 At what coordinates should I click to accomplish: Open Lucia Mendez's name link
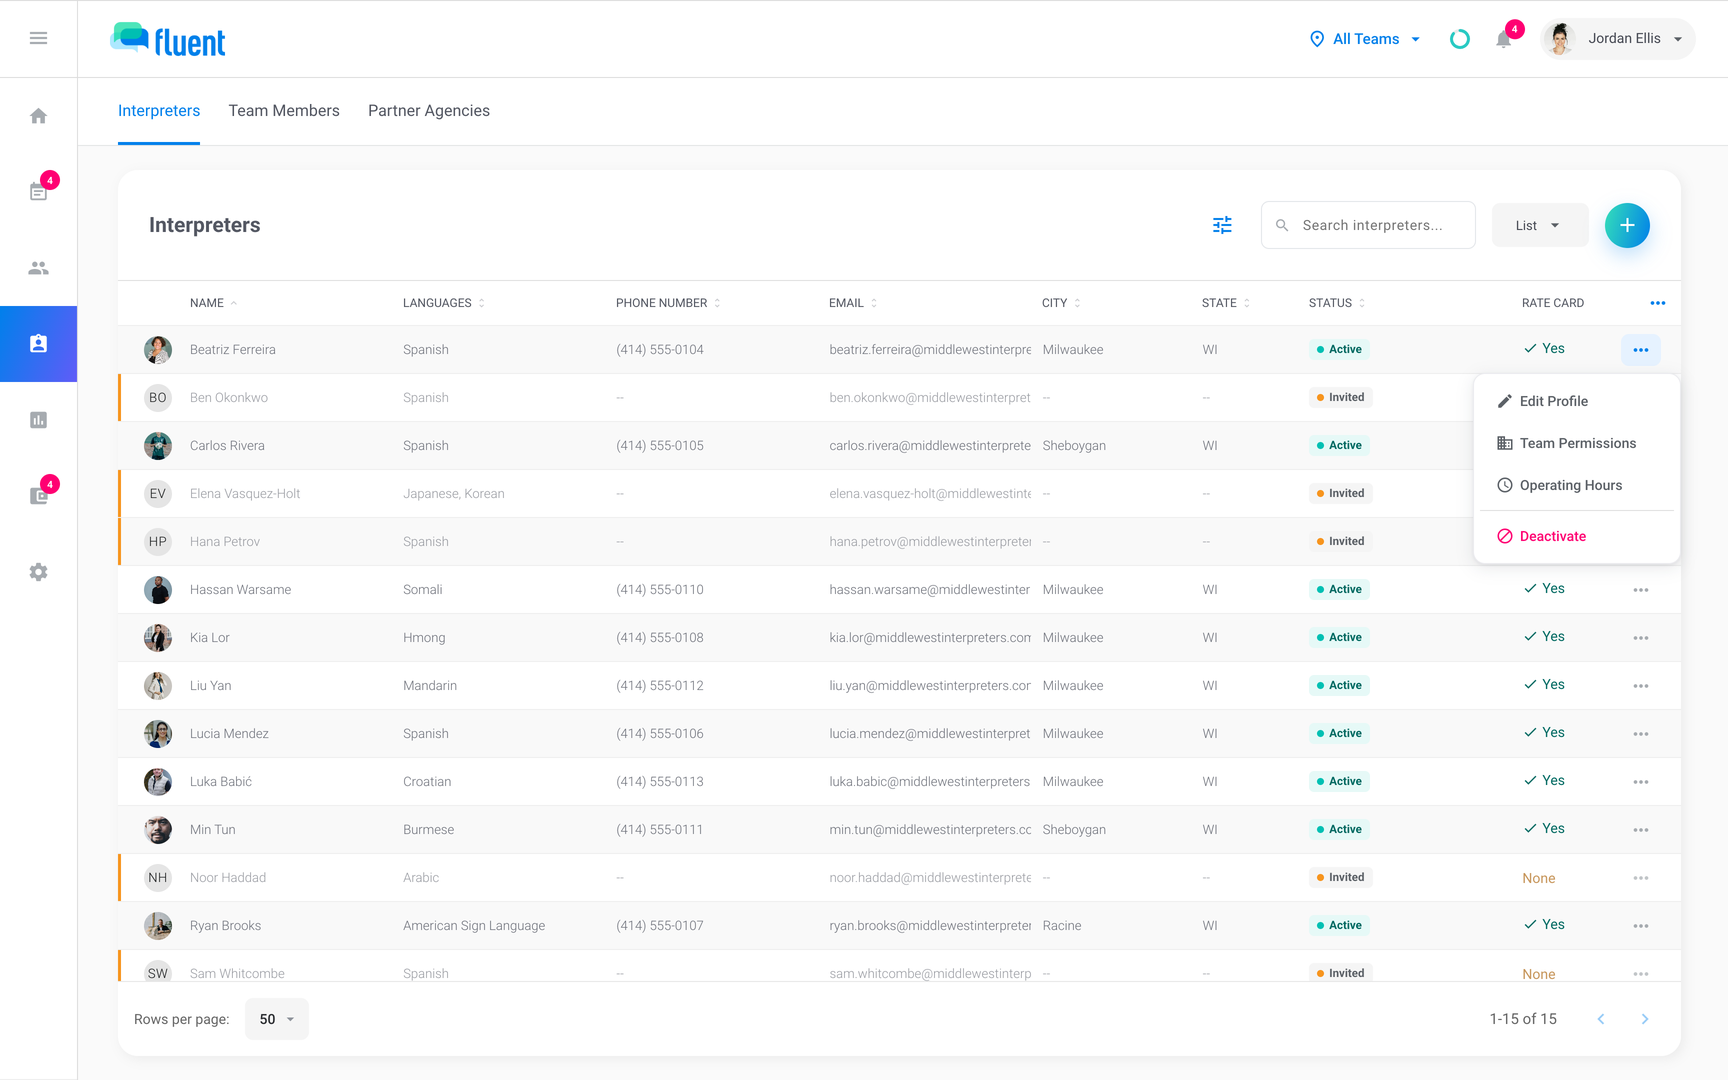click(x=229, y=734)
